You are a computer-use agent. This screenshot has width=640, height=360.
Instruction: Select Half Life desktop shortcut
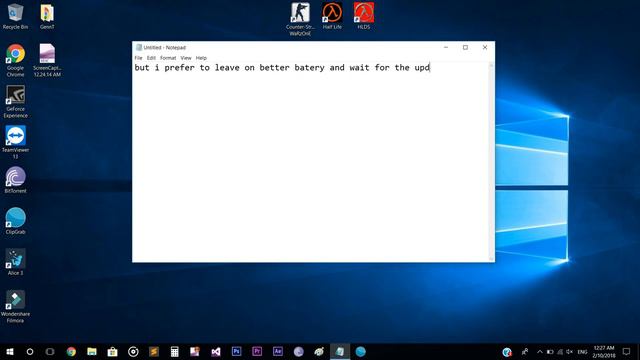[332, 16]
